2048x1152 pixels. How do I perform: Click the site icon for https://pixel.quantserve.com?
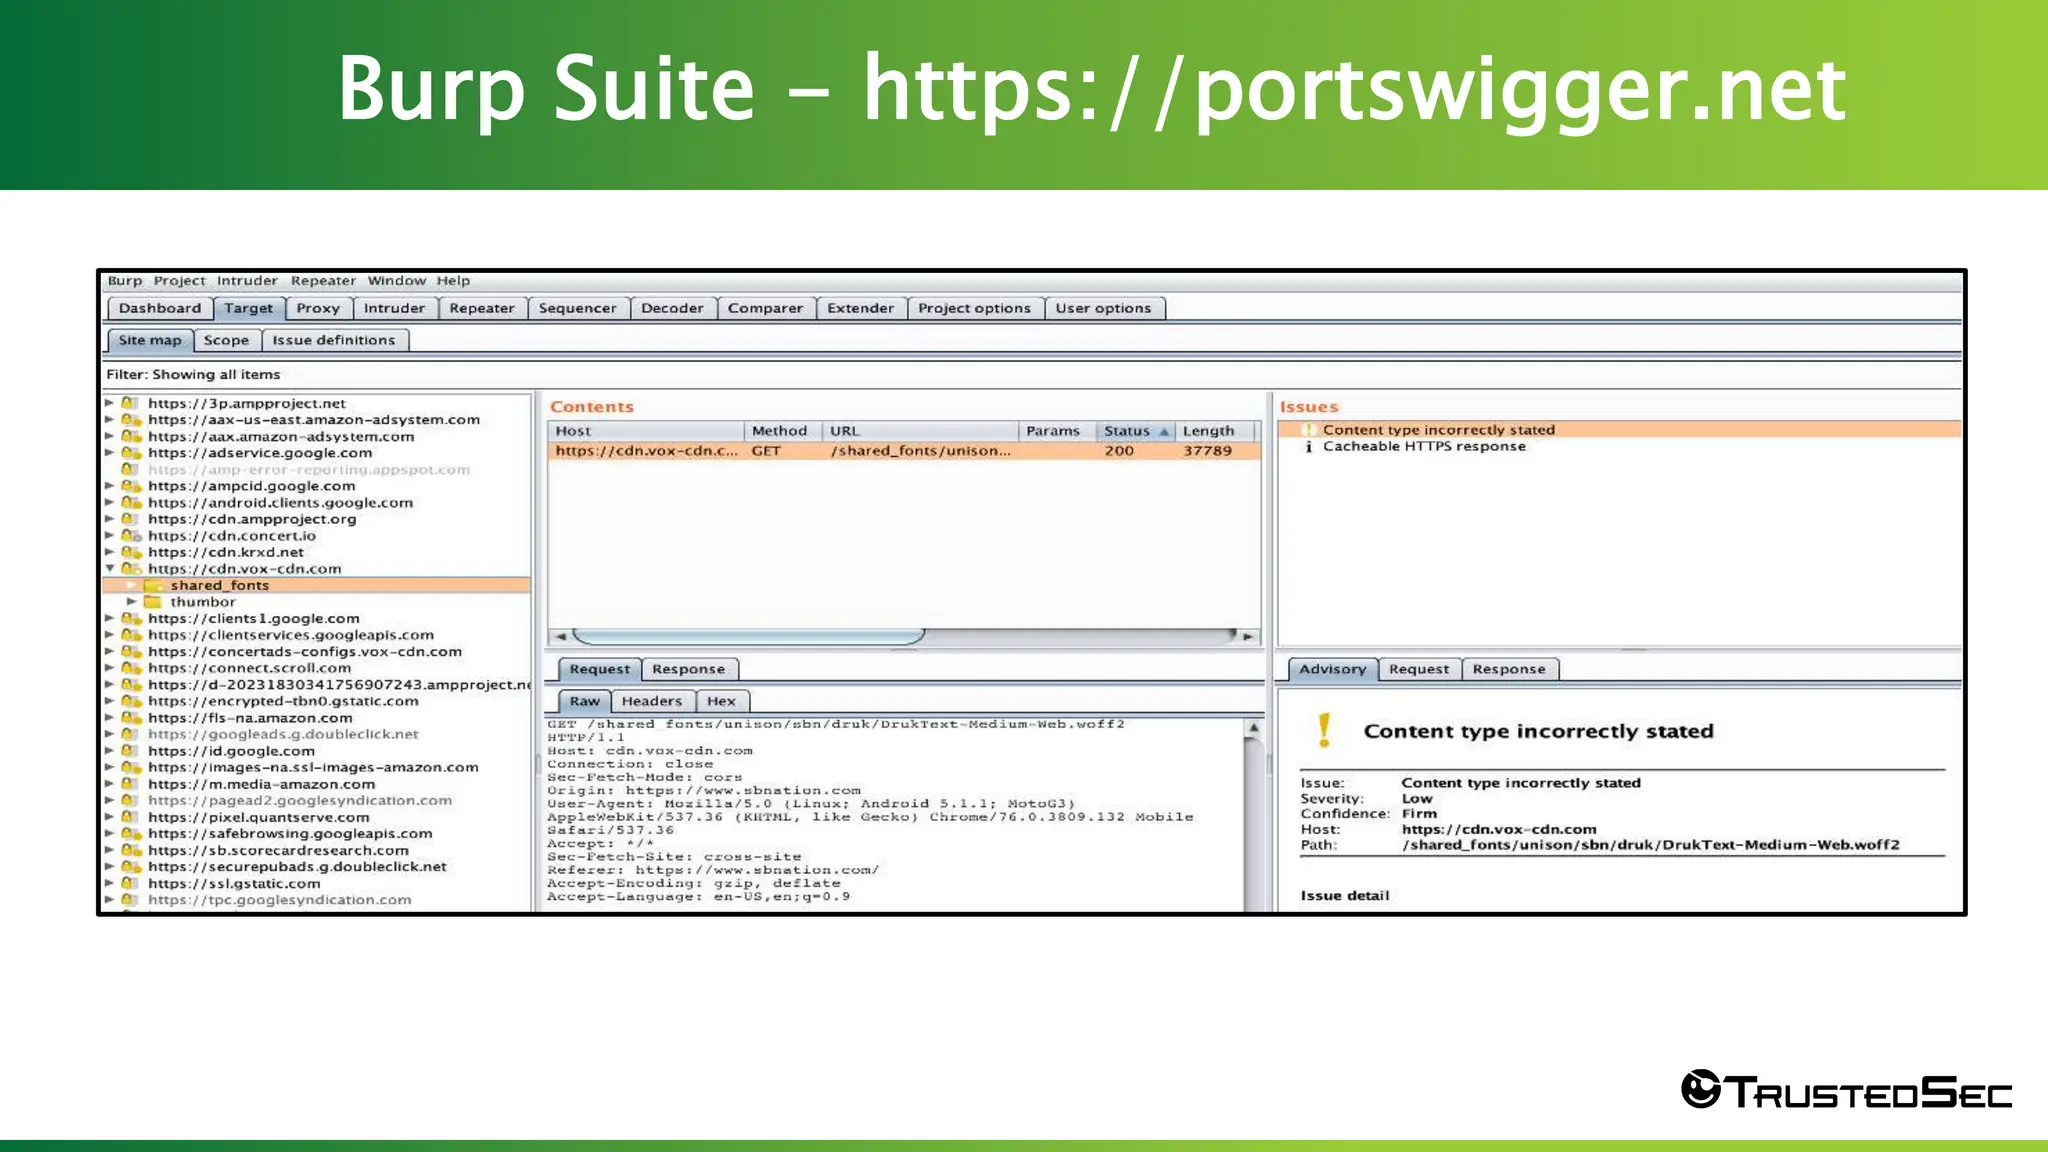(130, 817)
